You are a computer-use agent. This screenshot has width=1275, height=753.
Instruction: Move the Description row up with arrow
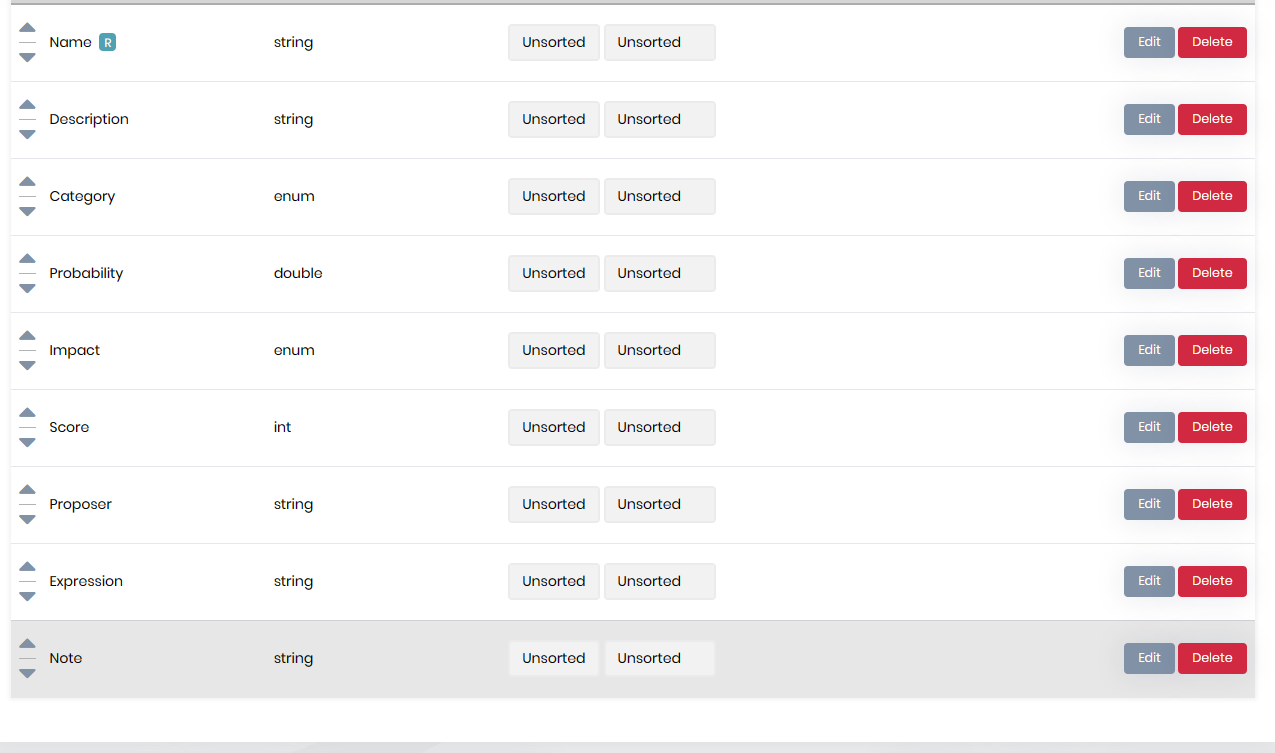(x=27, y=105)
